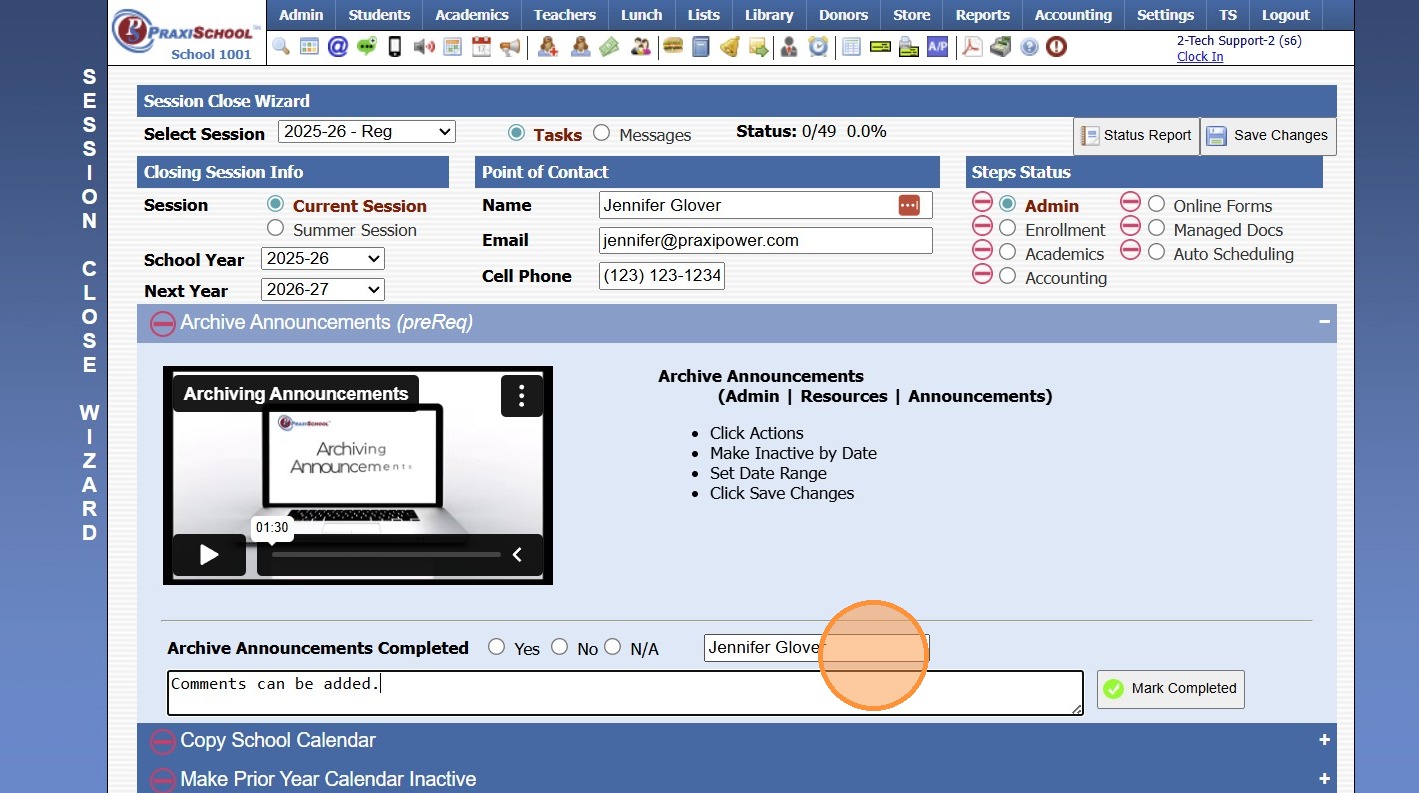Open the colored grid calendar icon
Screen dimensions: 1419x793
click(309, 46)
